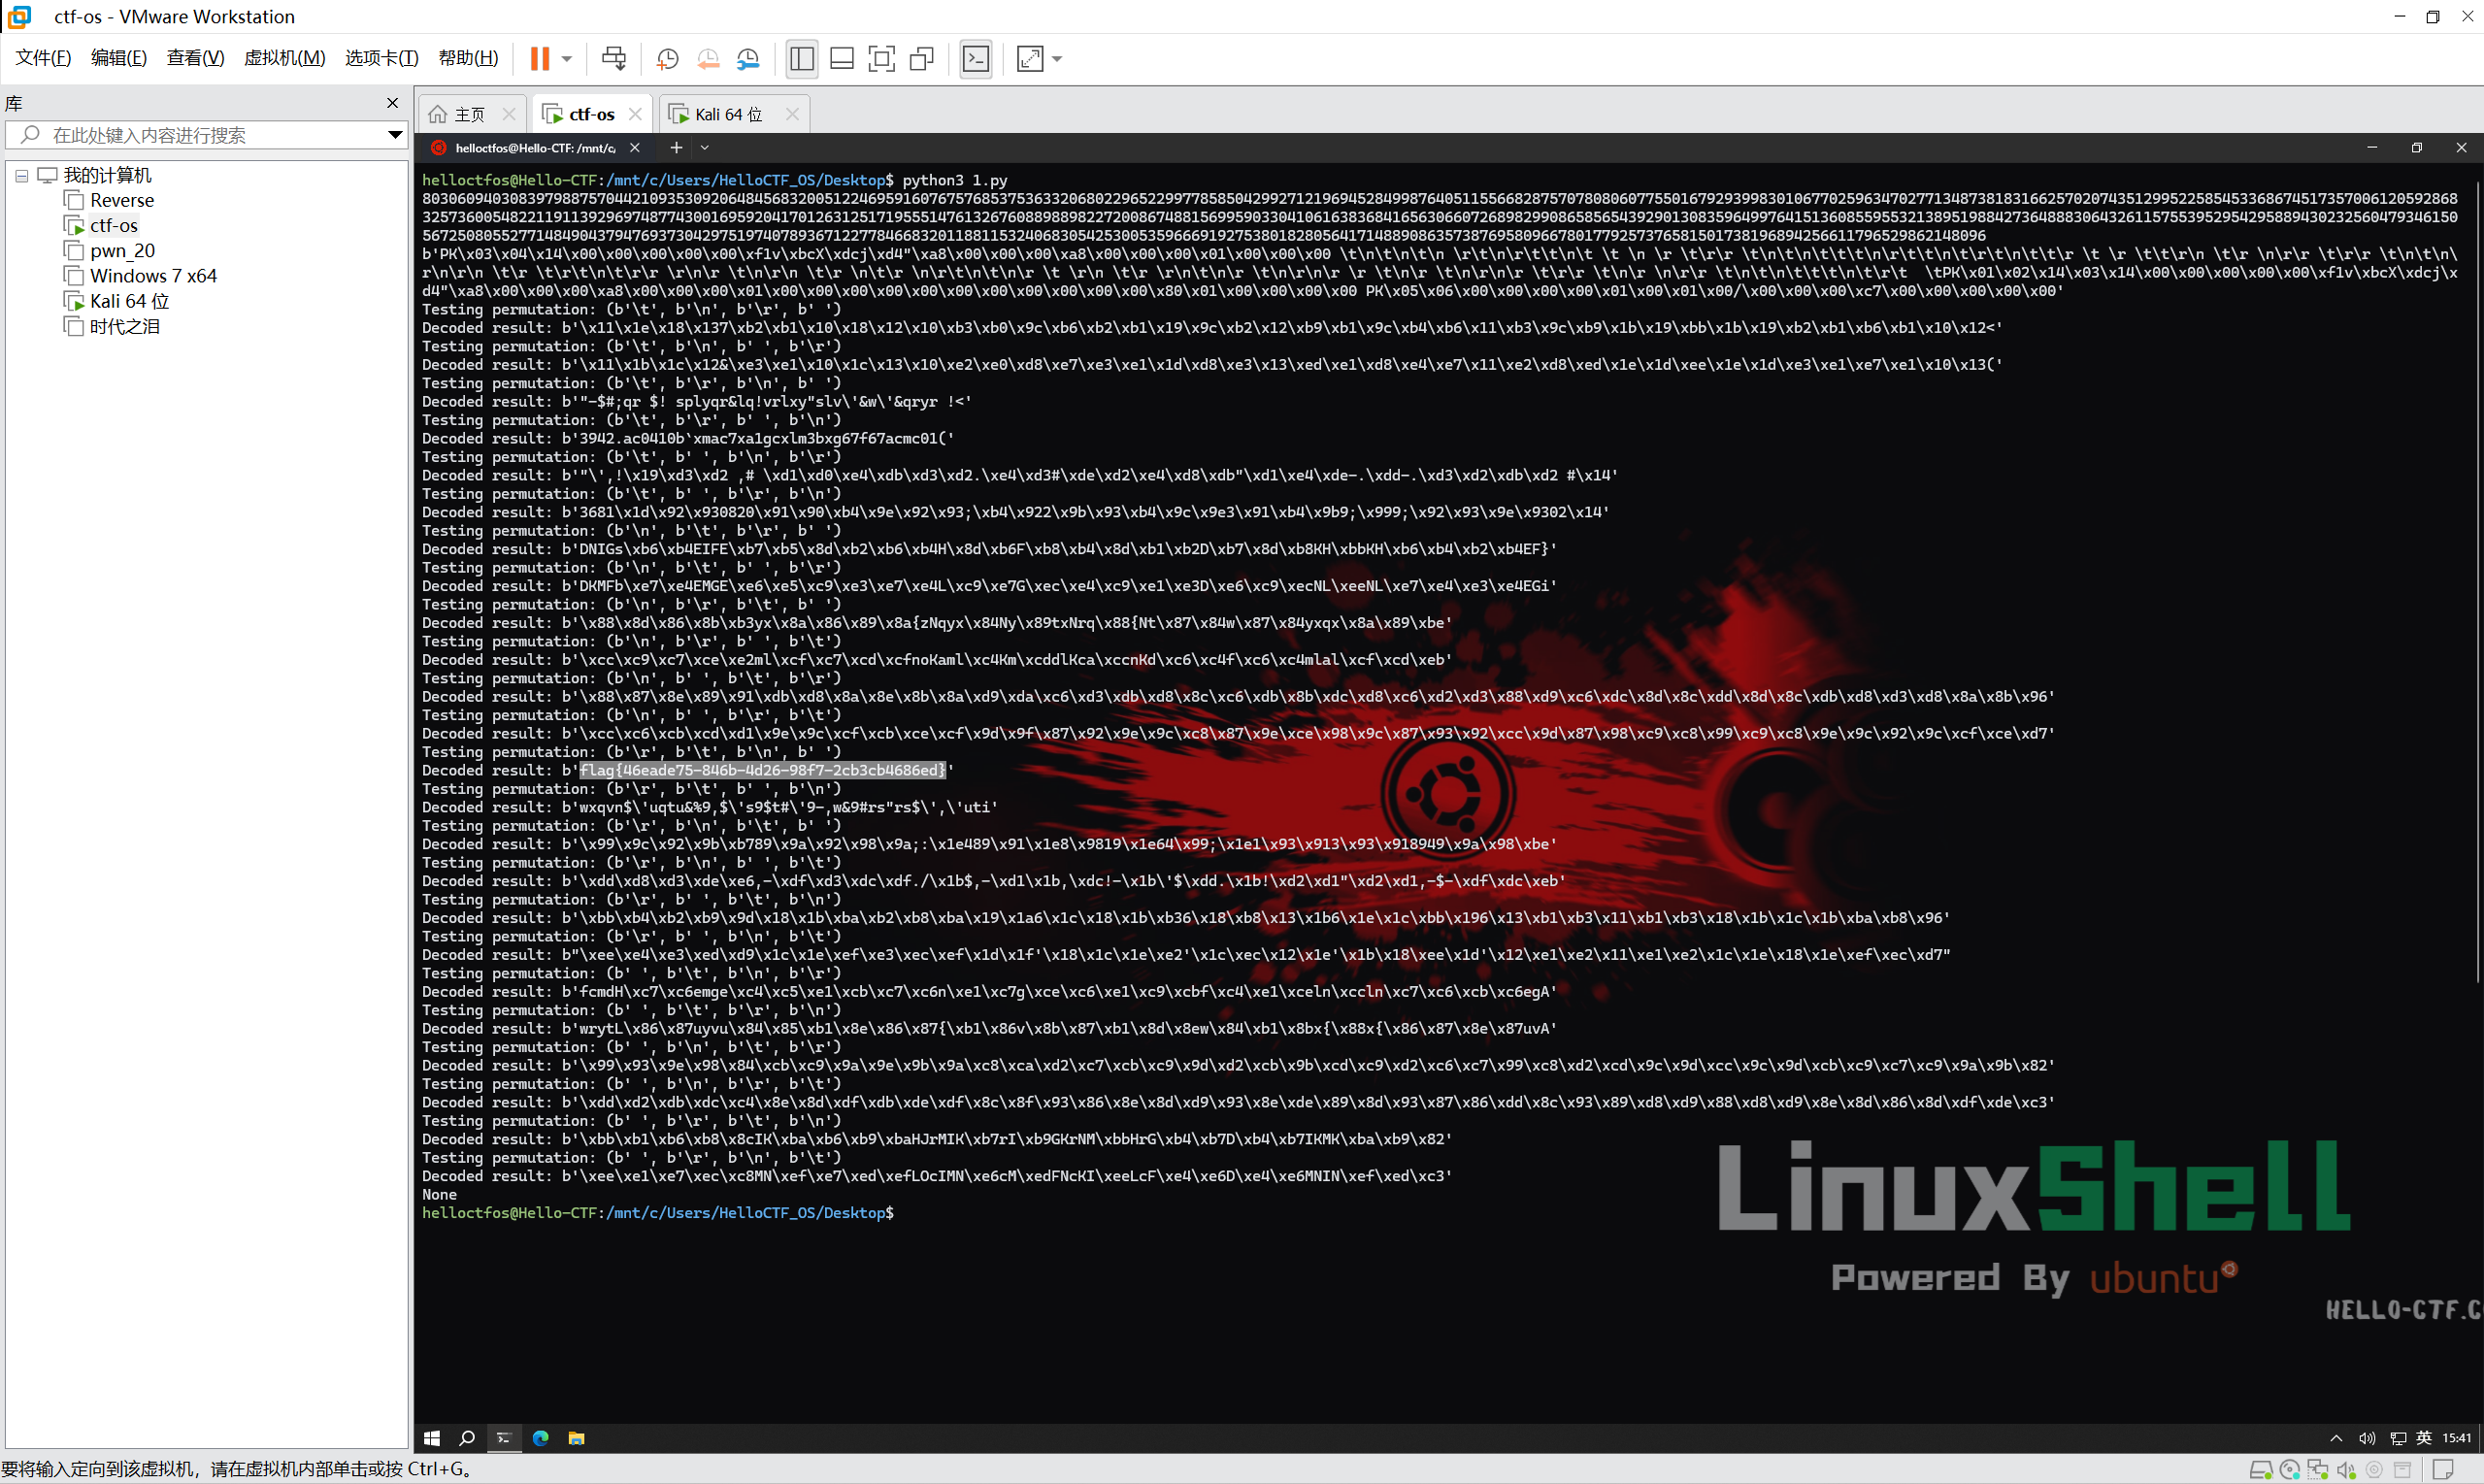The width and height of the screenshot is (2484, 1484).
Task: Click the 15:41 clock in guest taskbar
Action: pyautogui.click(x=2456, y=1438)
